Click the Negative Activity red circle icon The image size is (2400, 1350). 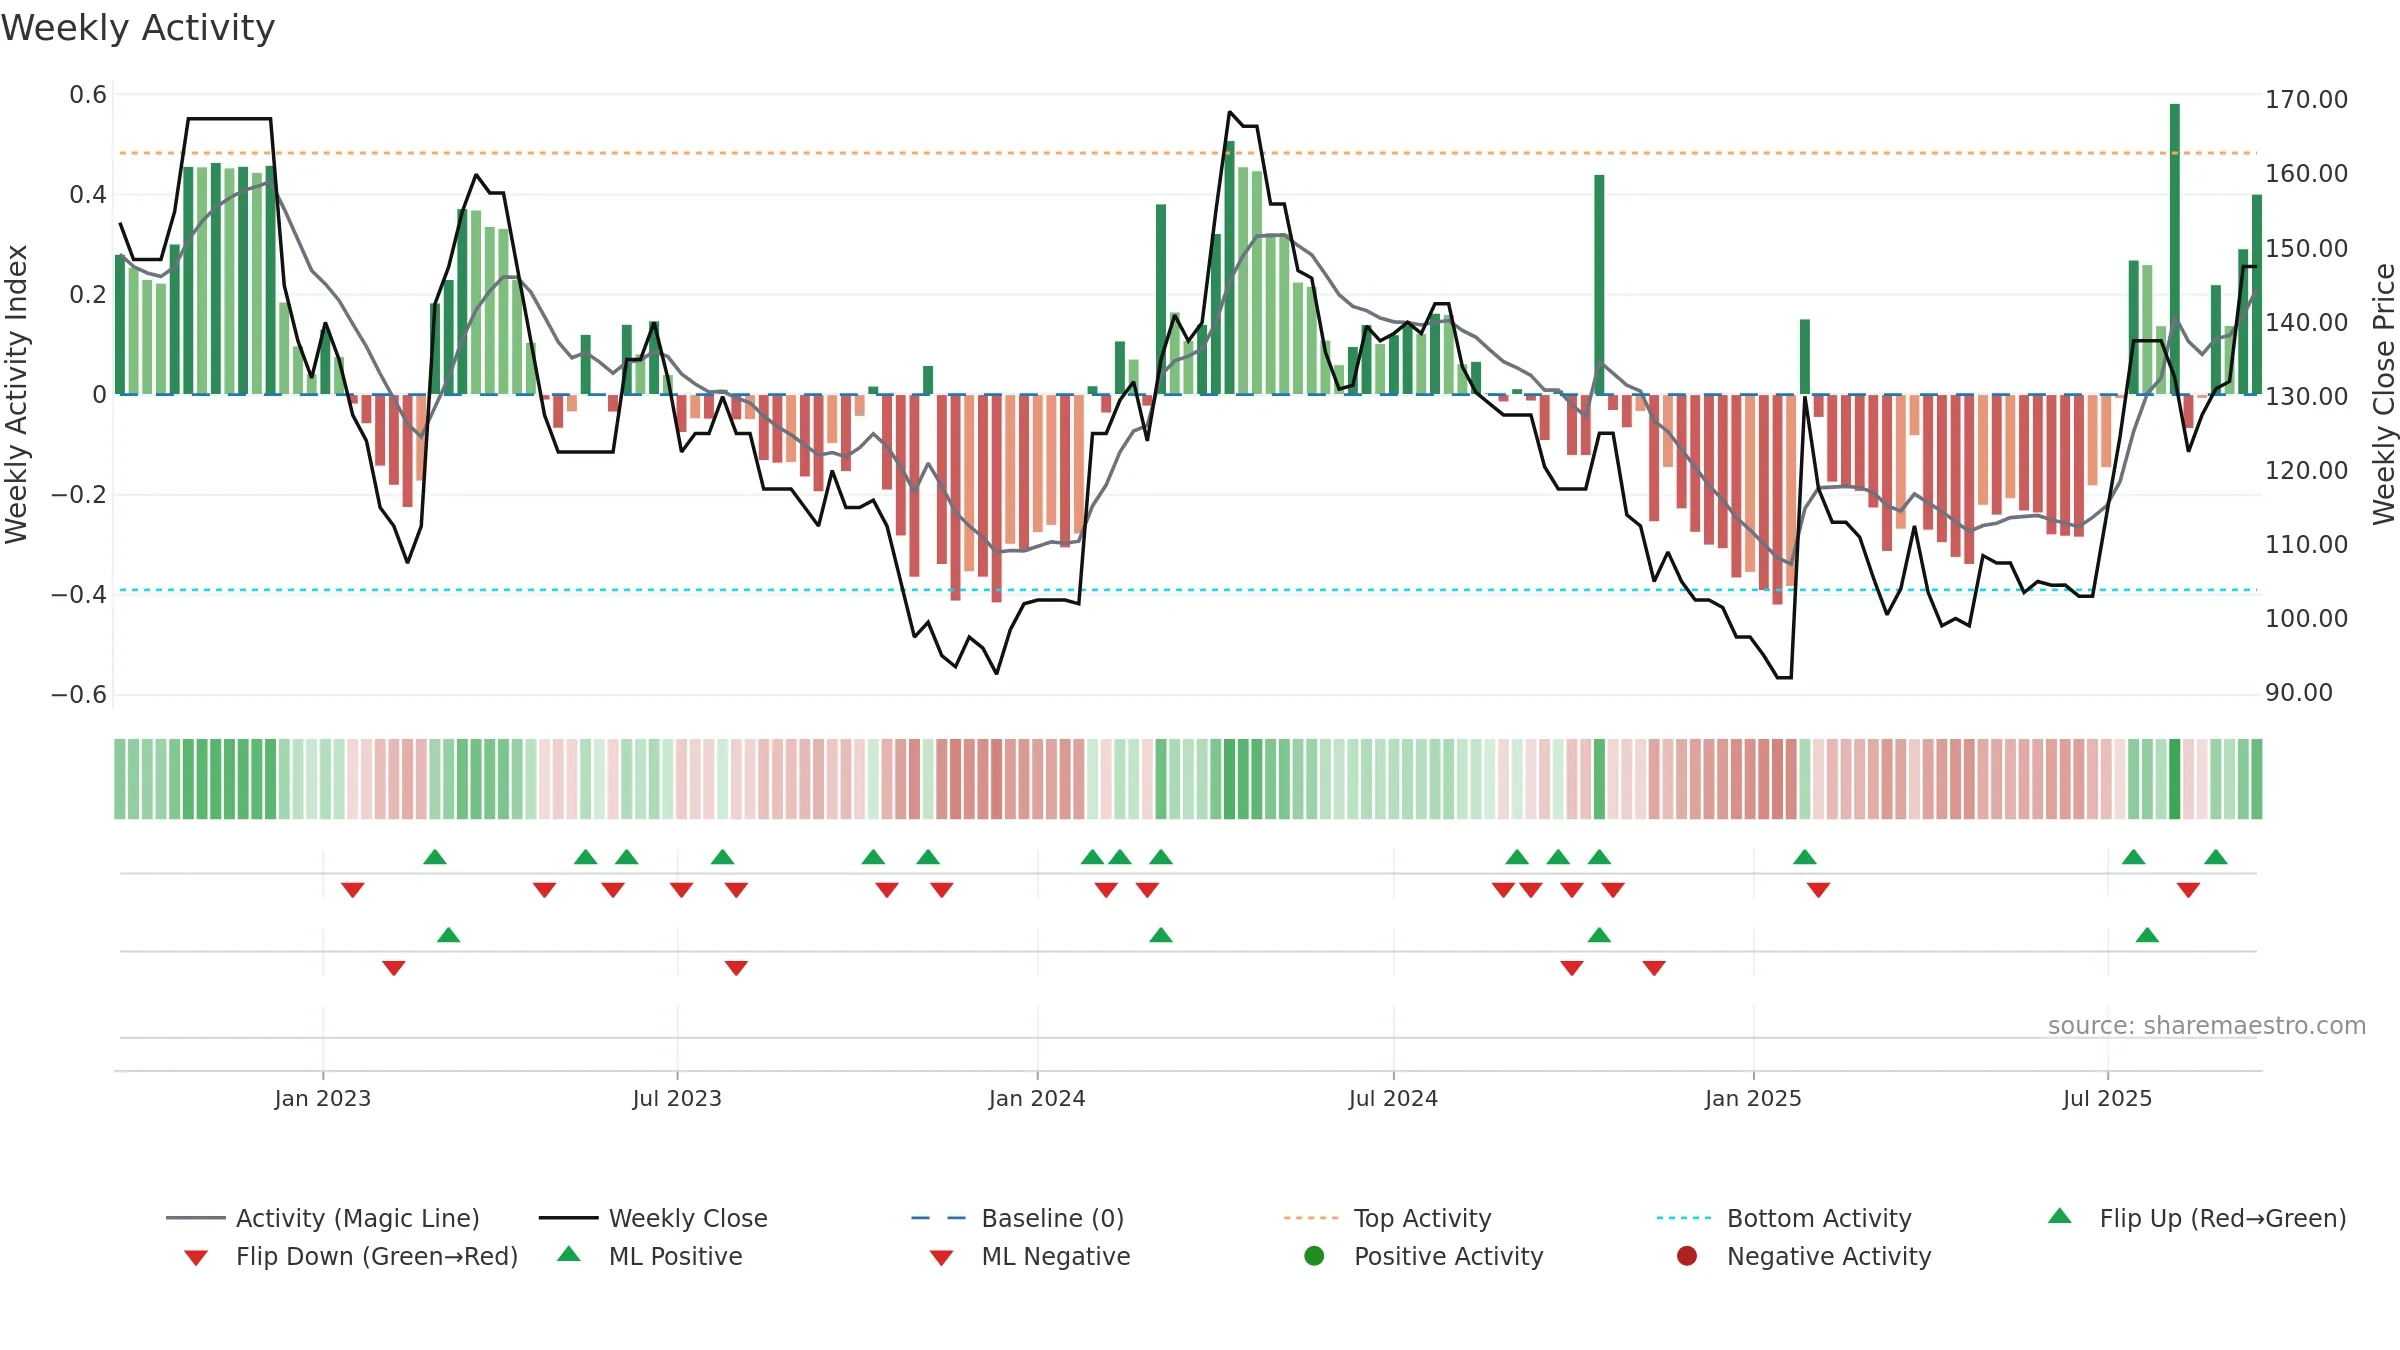point(1687,1255)
